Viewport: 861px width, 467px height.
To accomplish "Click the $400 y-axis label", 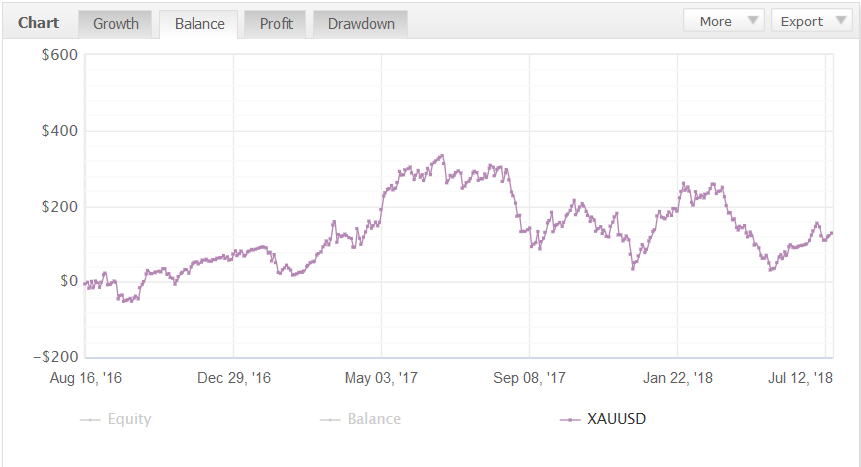I will pyautogui.click(x=59, y=131).
